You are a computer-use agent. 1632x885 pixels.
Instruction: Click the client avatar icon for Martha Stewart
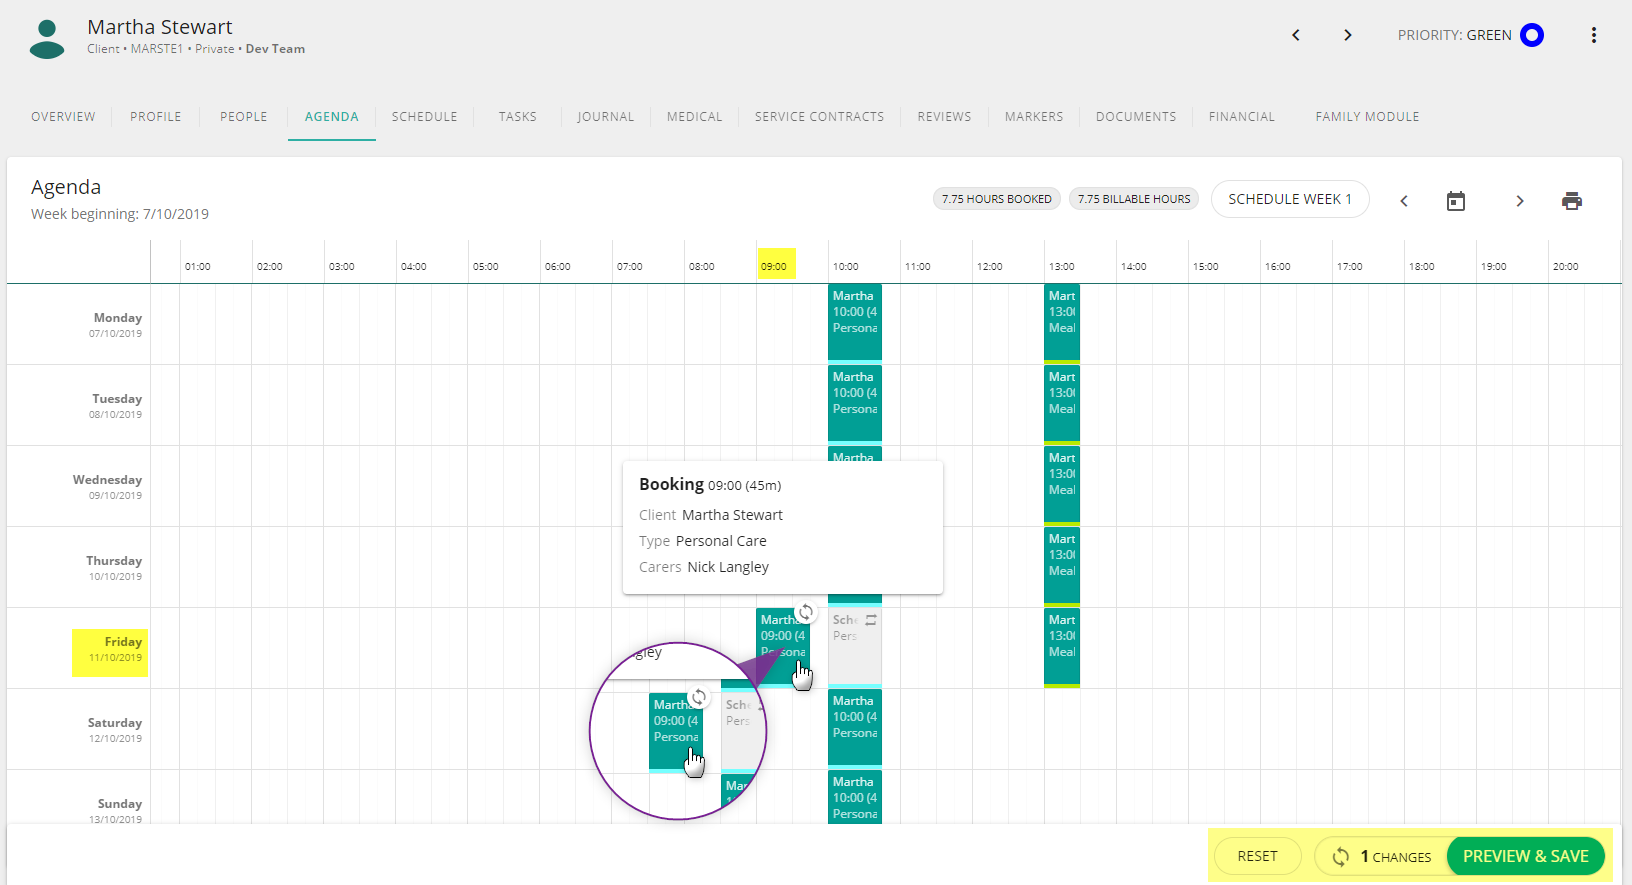pos(47,39)
